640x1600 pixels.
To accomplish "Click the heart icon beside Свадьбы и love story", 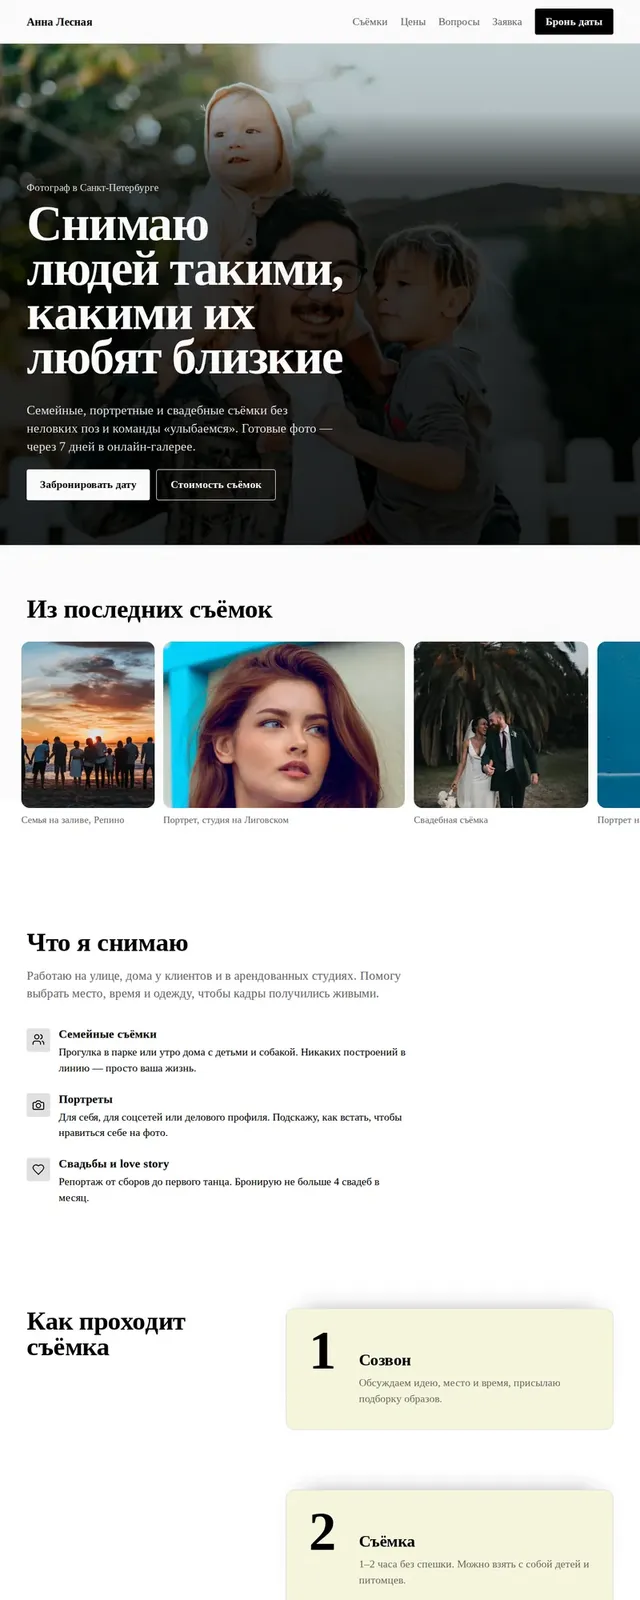I will click(x=38, y=1169).
